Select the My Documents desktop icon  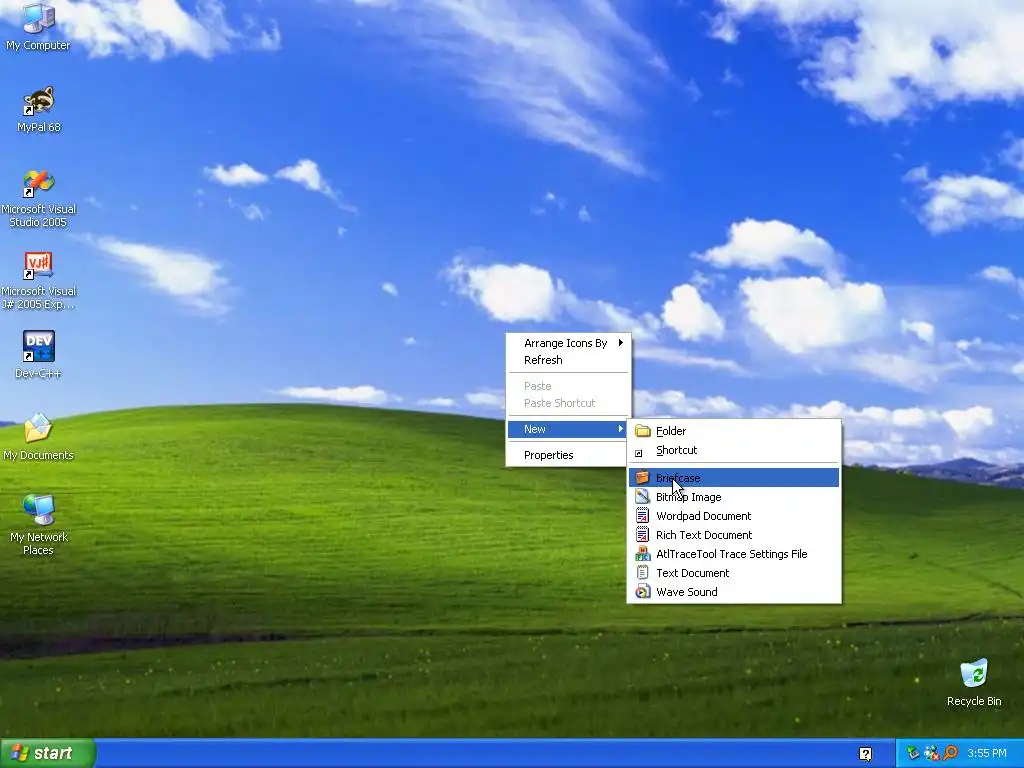(x=38, y=428)
